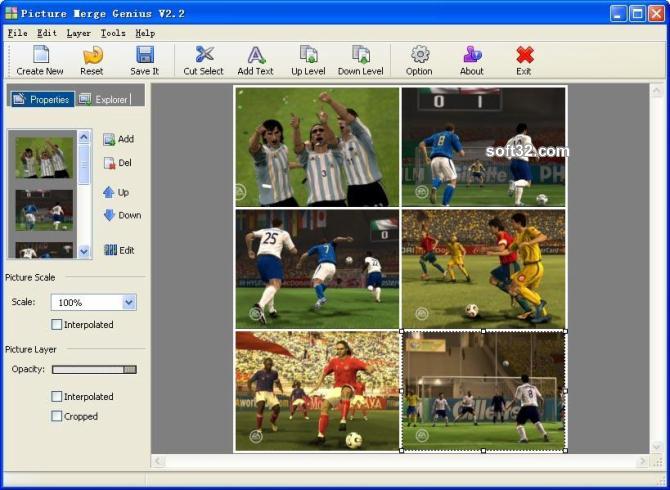Enable Interpolated under Picture Scale

[x=56, y=325]
